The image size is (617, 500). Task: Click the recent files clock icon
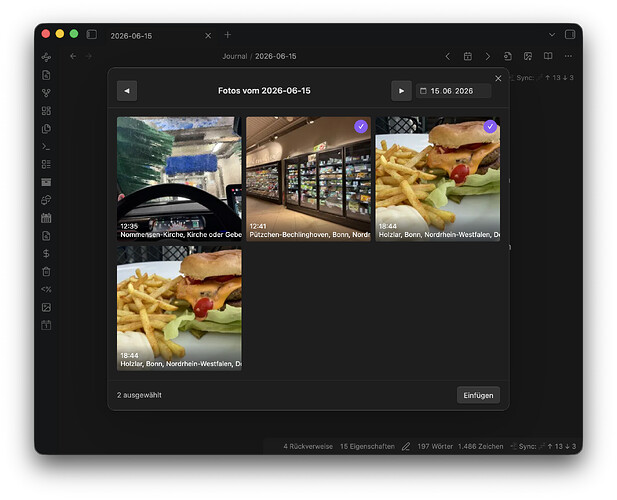(x=46, y=129)
